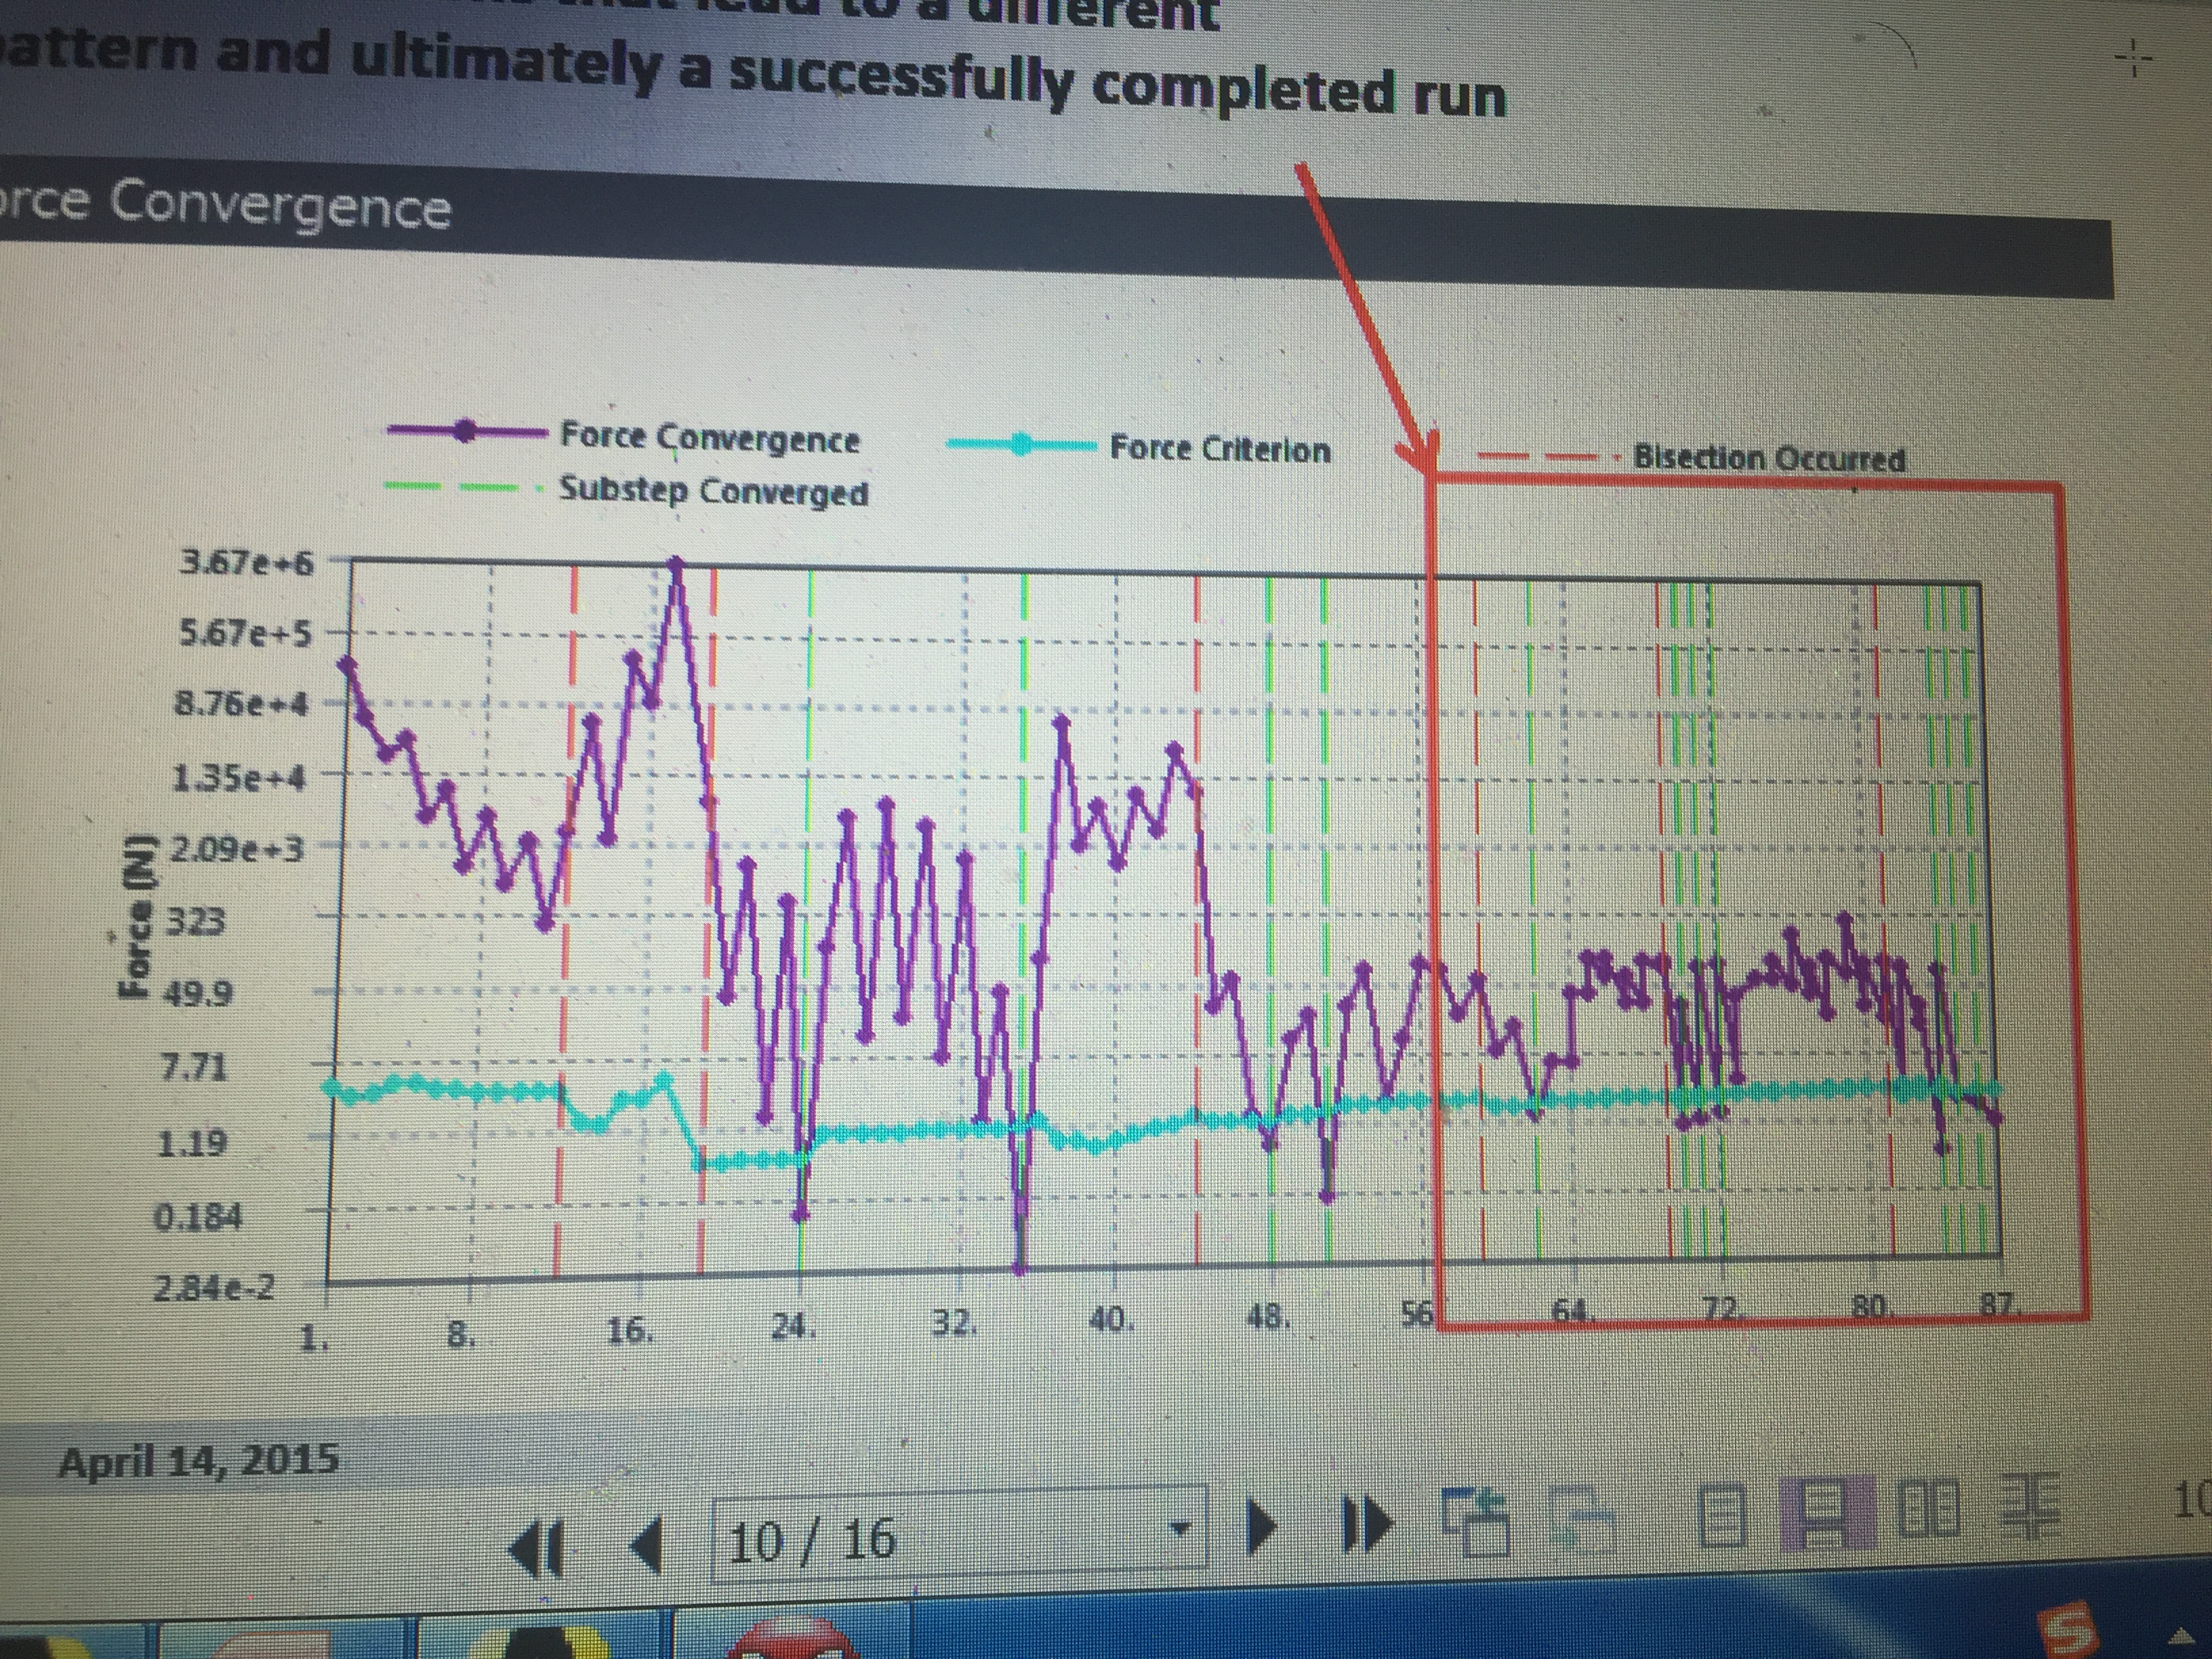The height and width of the screenshot is (1659, 2212).
Task: Select the Bisection Occurred legend label
Action: 1769,458
